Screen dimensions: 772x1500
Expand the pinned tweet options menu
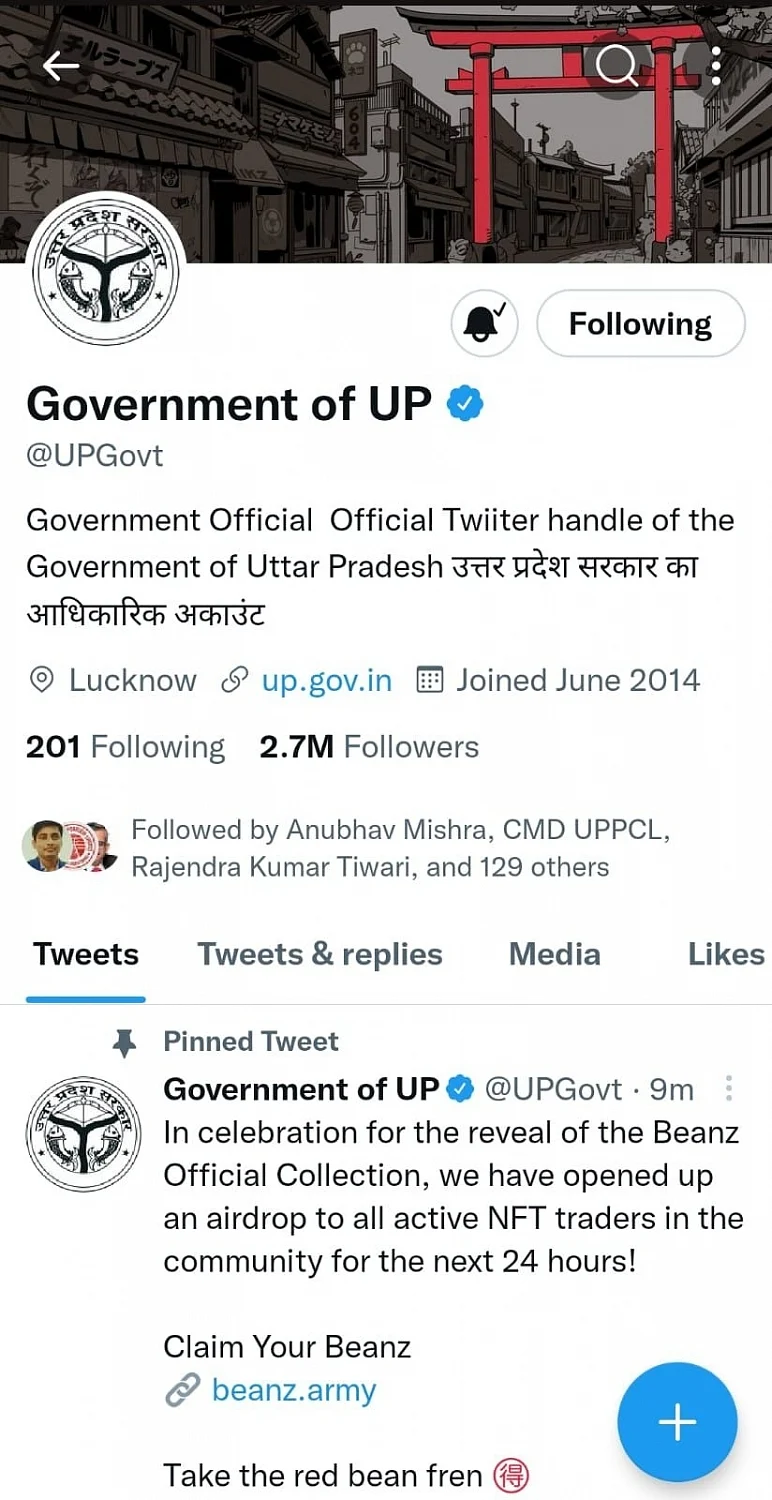(x=730, y=1088)
